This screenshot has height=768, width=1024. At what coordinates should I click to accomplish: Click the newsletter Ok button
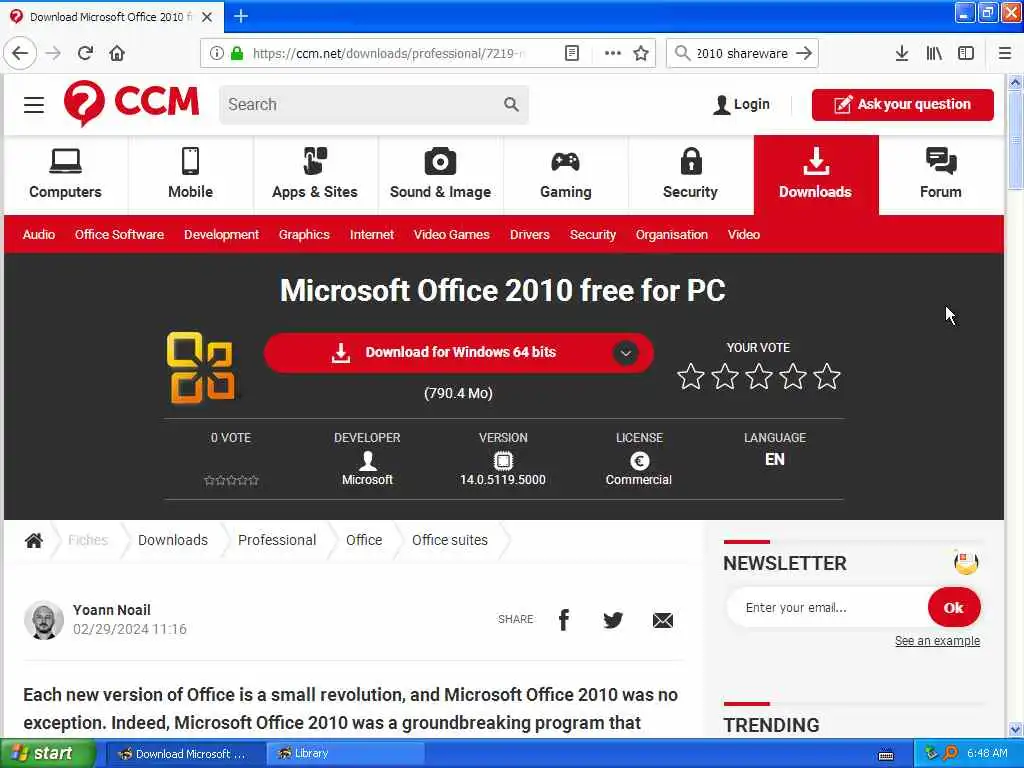coord(953,607)
